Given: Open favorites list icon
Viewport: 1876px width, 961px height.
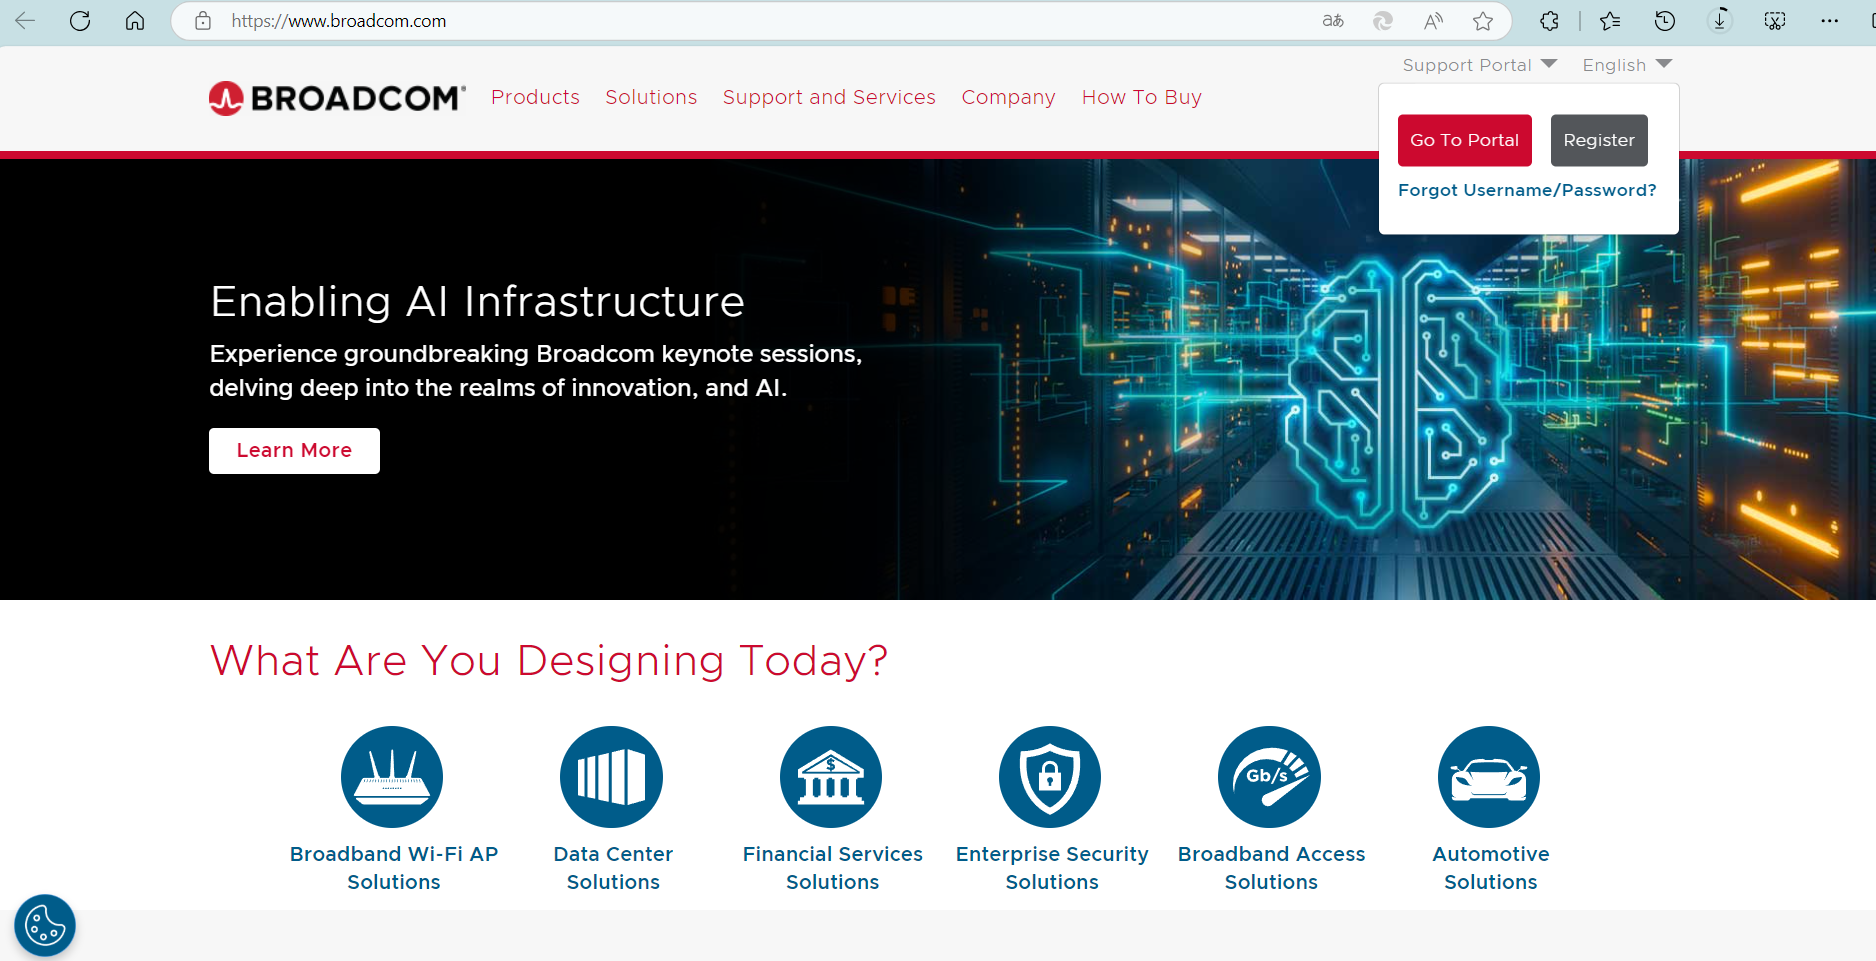Looking at the screenshot, I should [1610, 21].
